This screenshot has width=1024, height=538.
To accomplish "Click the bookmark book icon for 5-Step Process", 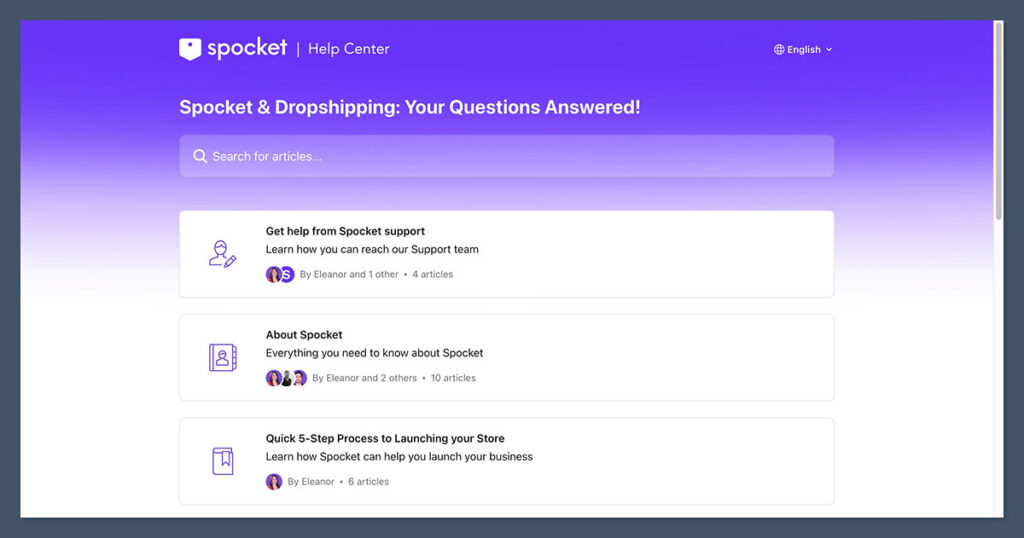I will pyautogui.click(x=222, y=461).
